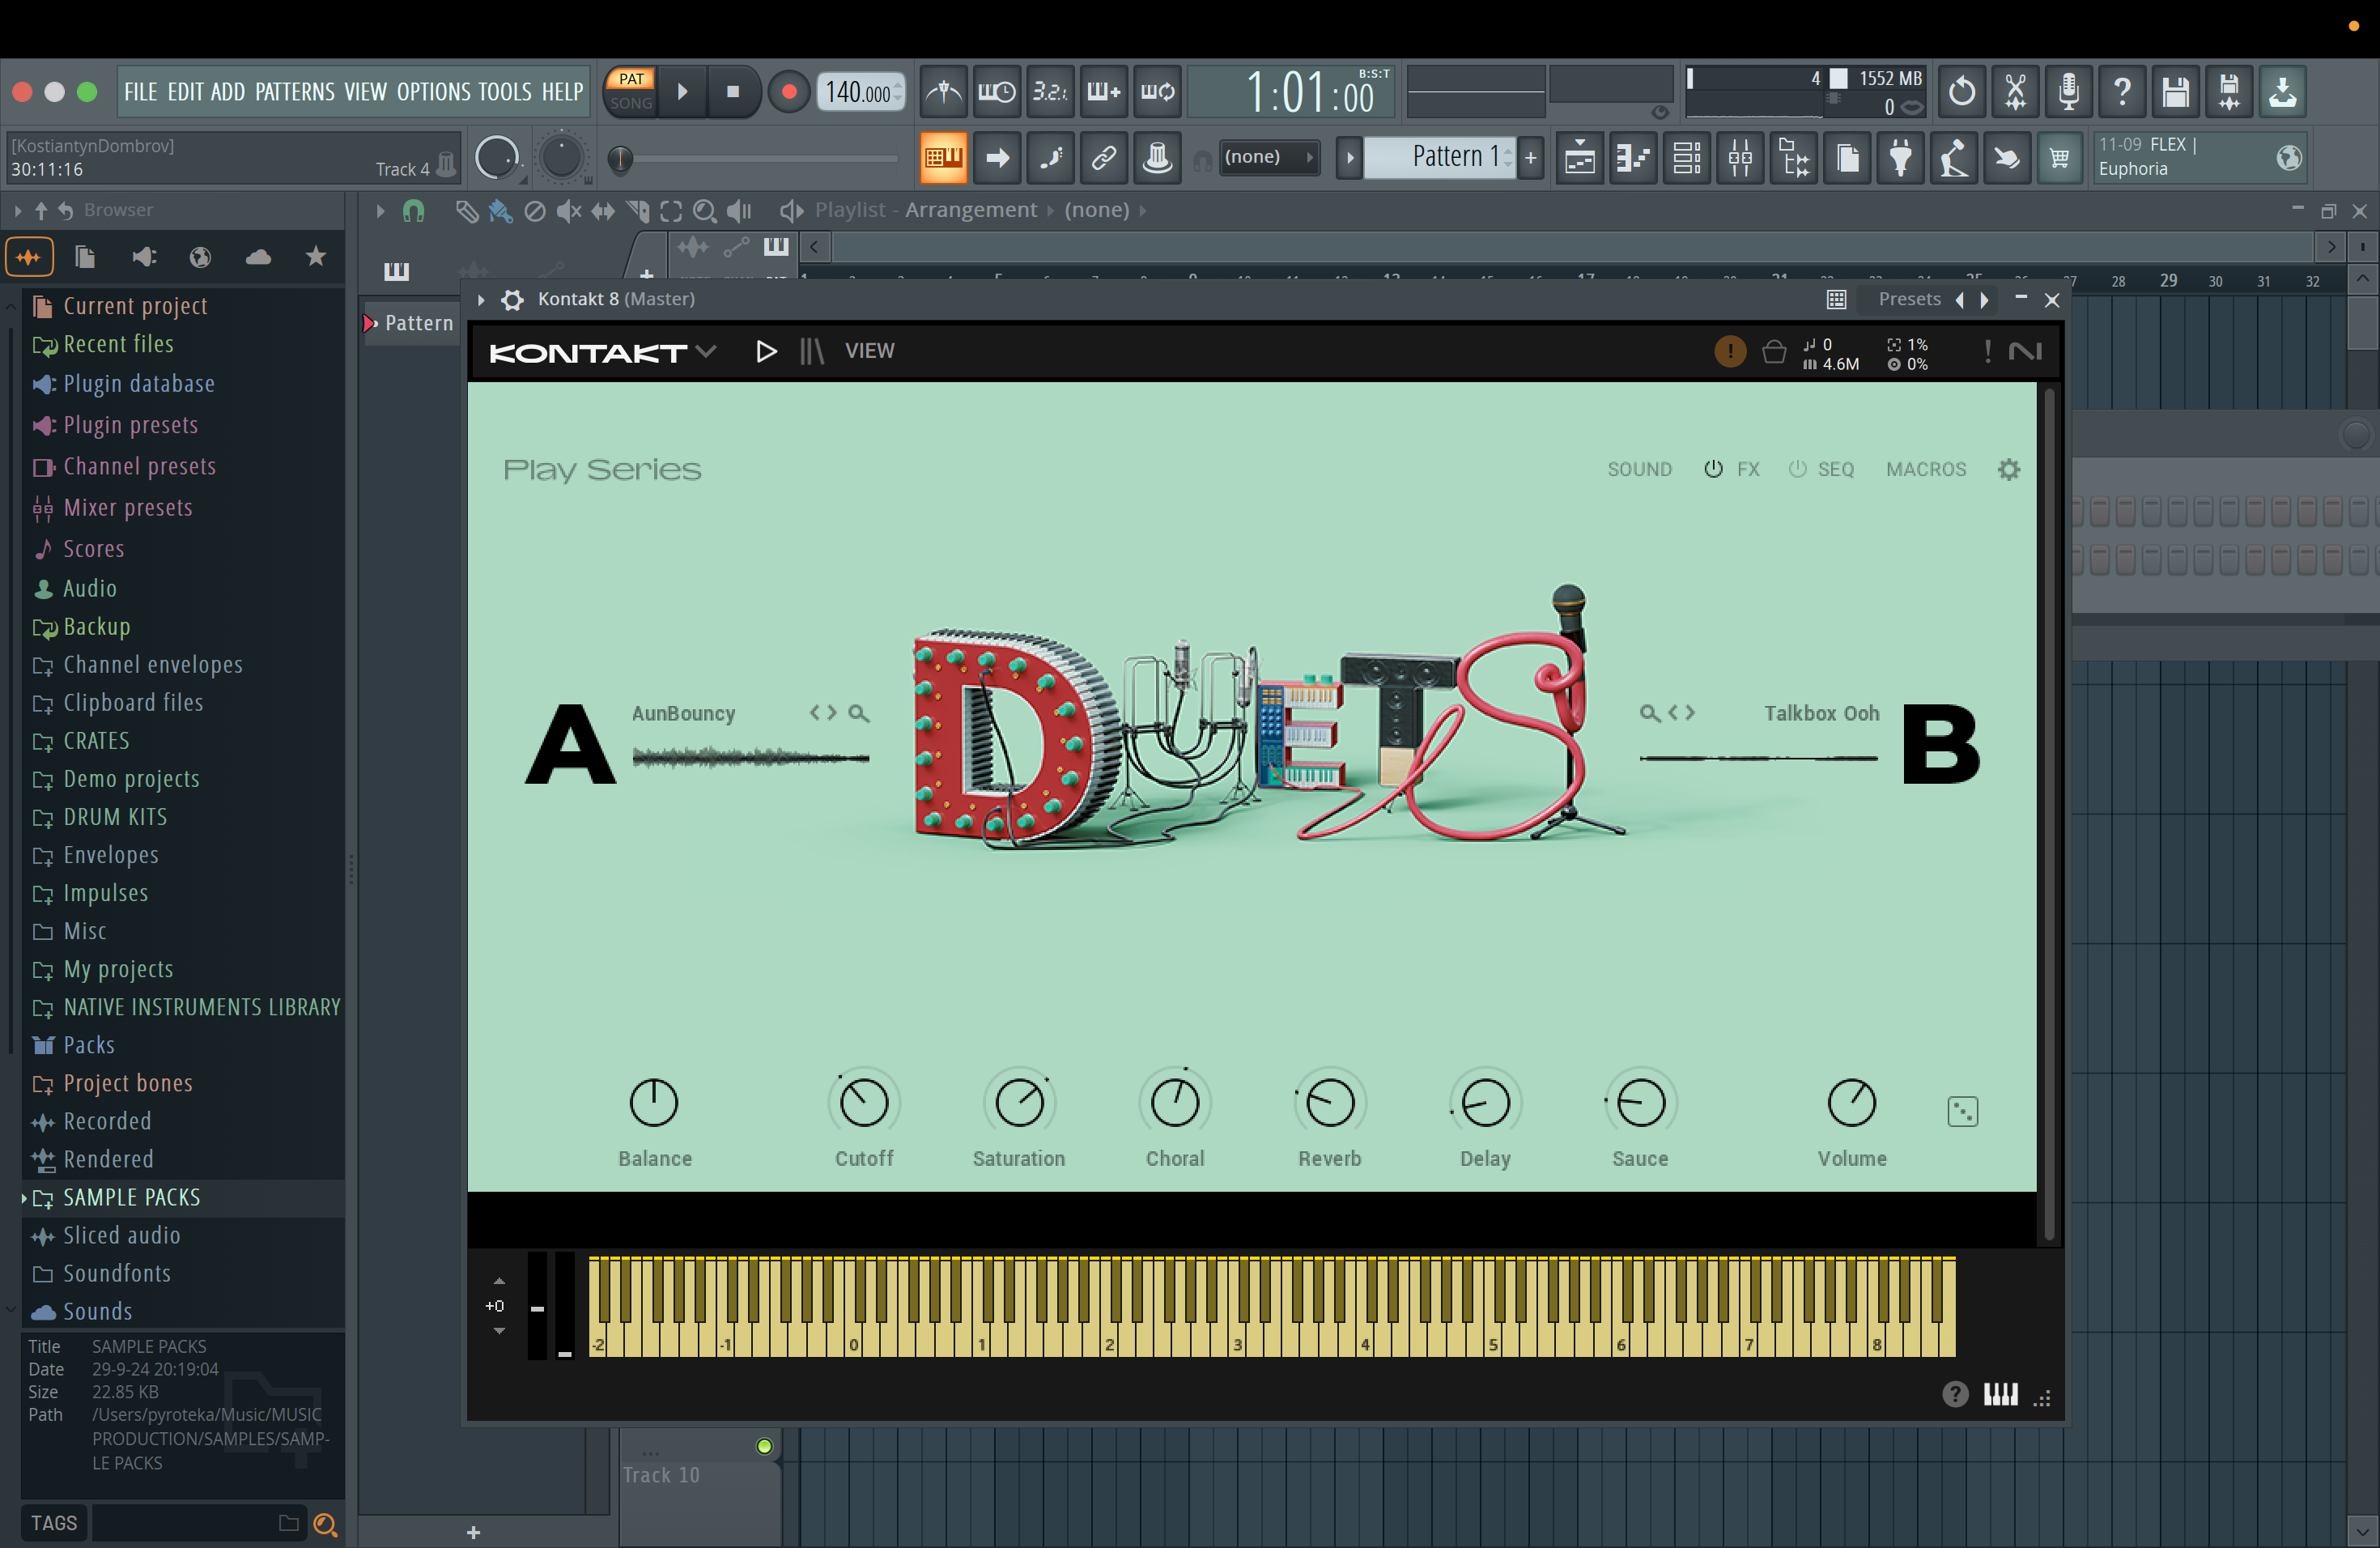Click the metronome icon in toolbar
The width and height of the screenshot is (2380, 1548).
pyautogui.click(x=943, y=92)
